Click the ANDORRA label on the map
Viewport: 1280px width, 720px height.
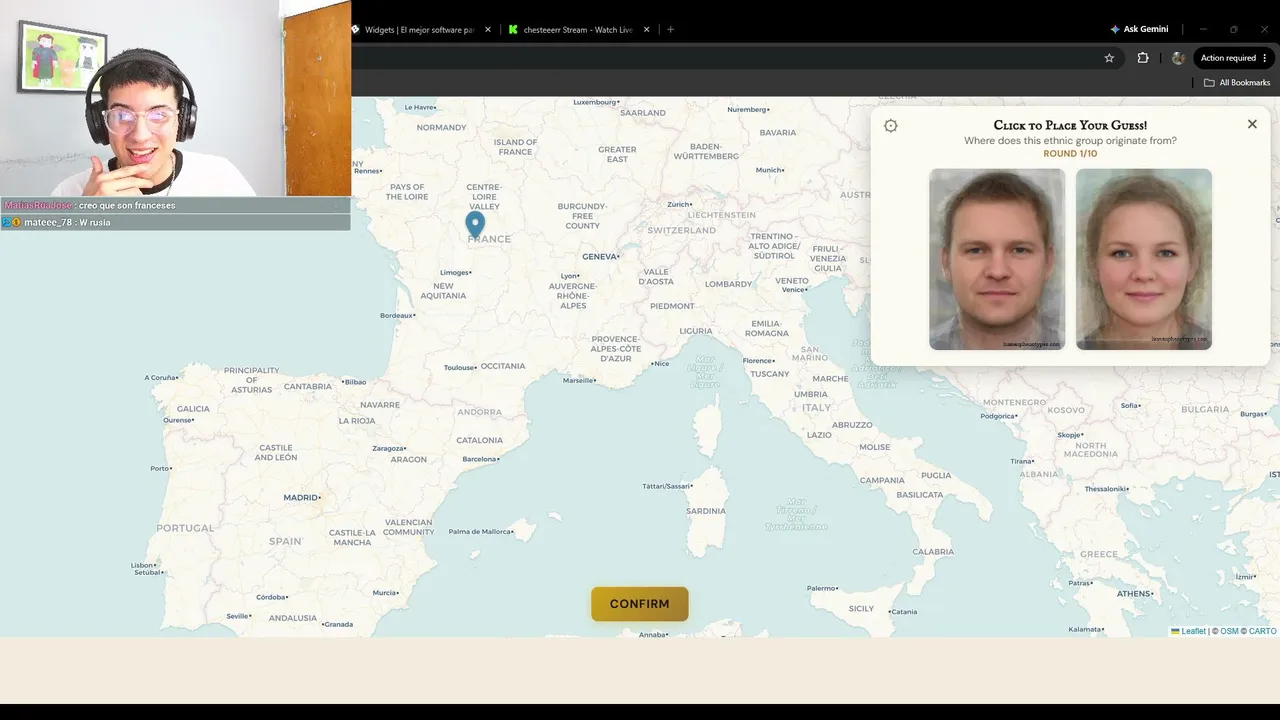(479, 412)
